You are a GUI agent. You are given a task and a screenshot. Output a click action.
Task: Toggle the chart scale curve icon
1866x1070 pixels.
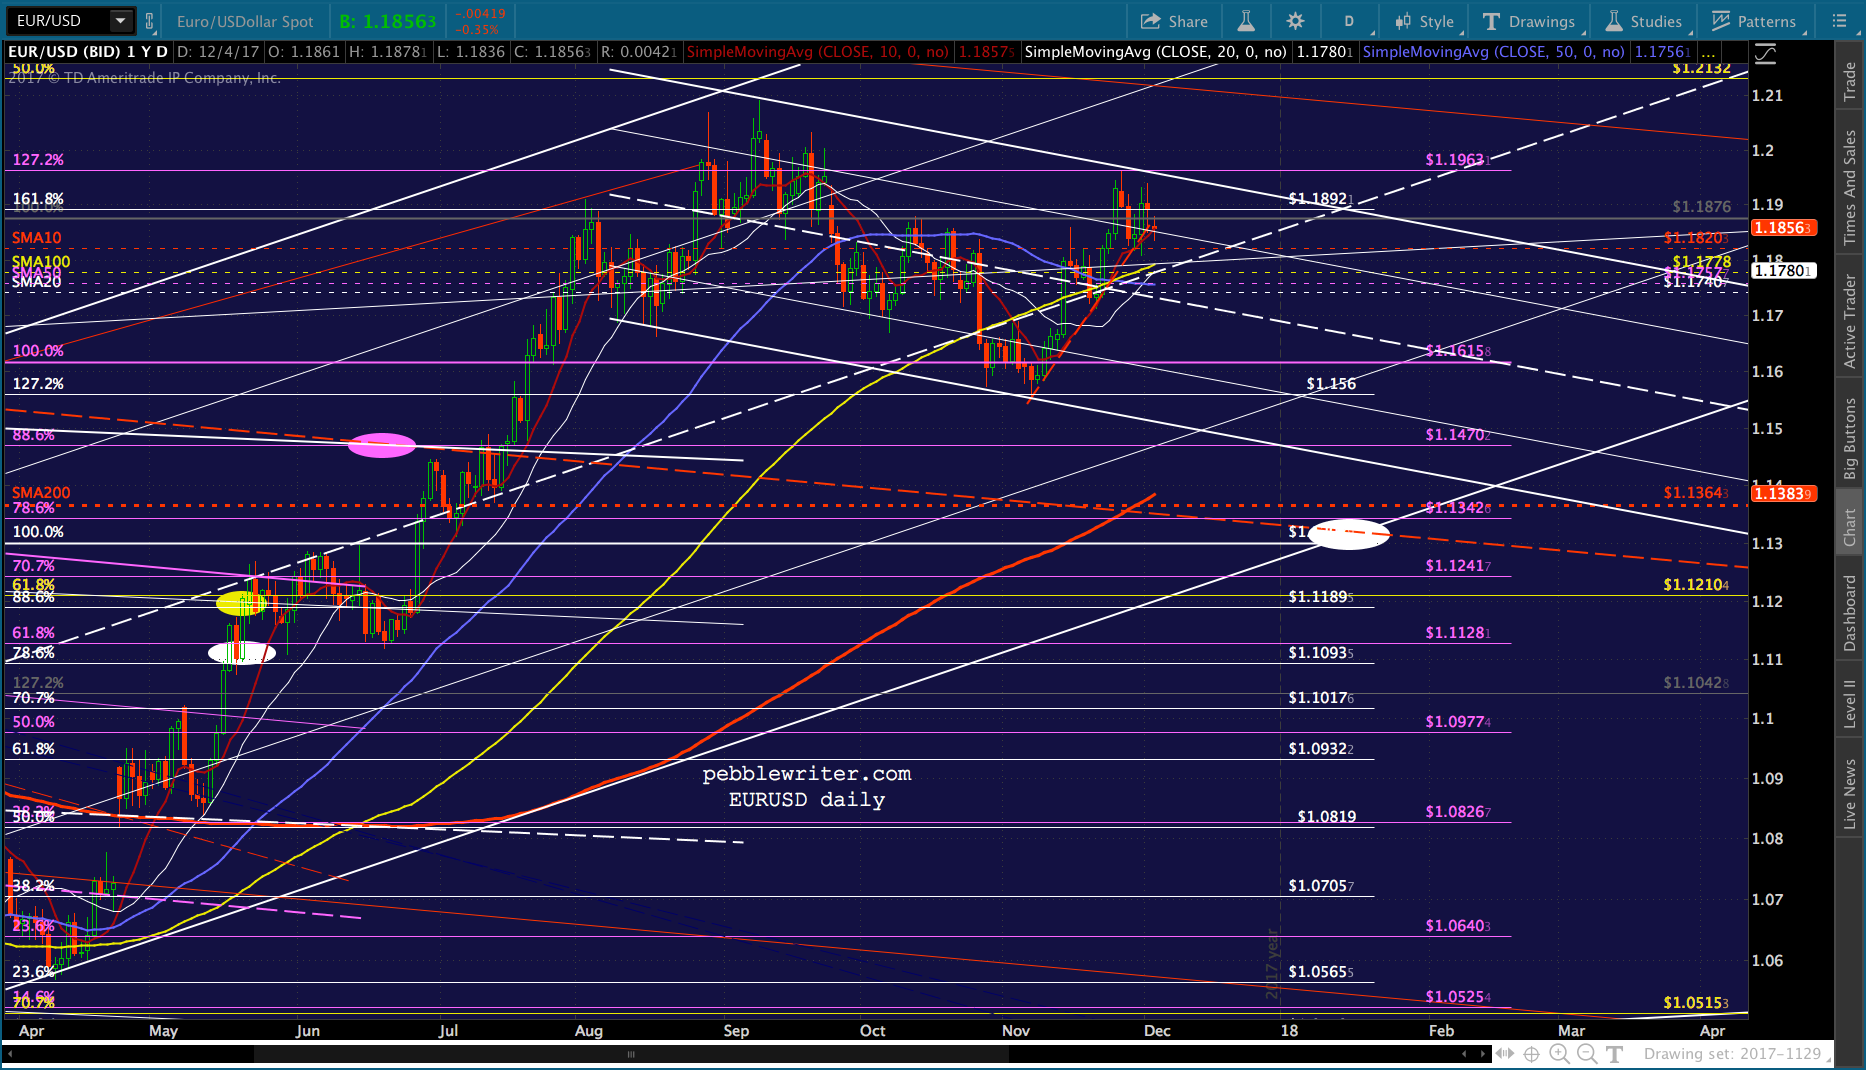[1765, 53]
